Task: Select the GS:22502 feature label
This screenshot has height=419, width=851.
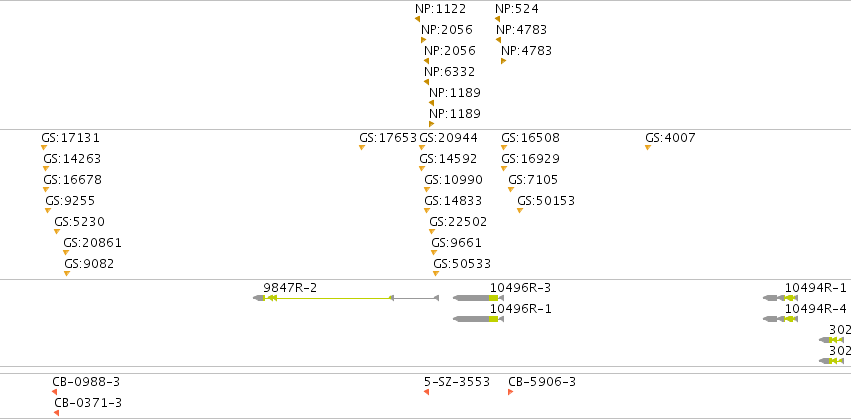Action: click(458, 221)
